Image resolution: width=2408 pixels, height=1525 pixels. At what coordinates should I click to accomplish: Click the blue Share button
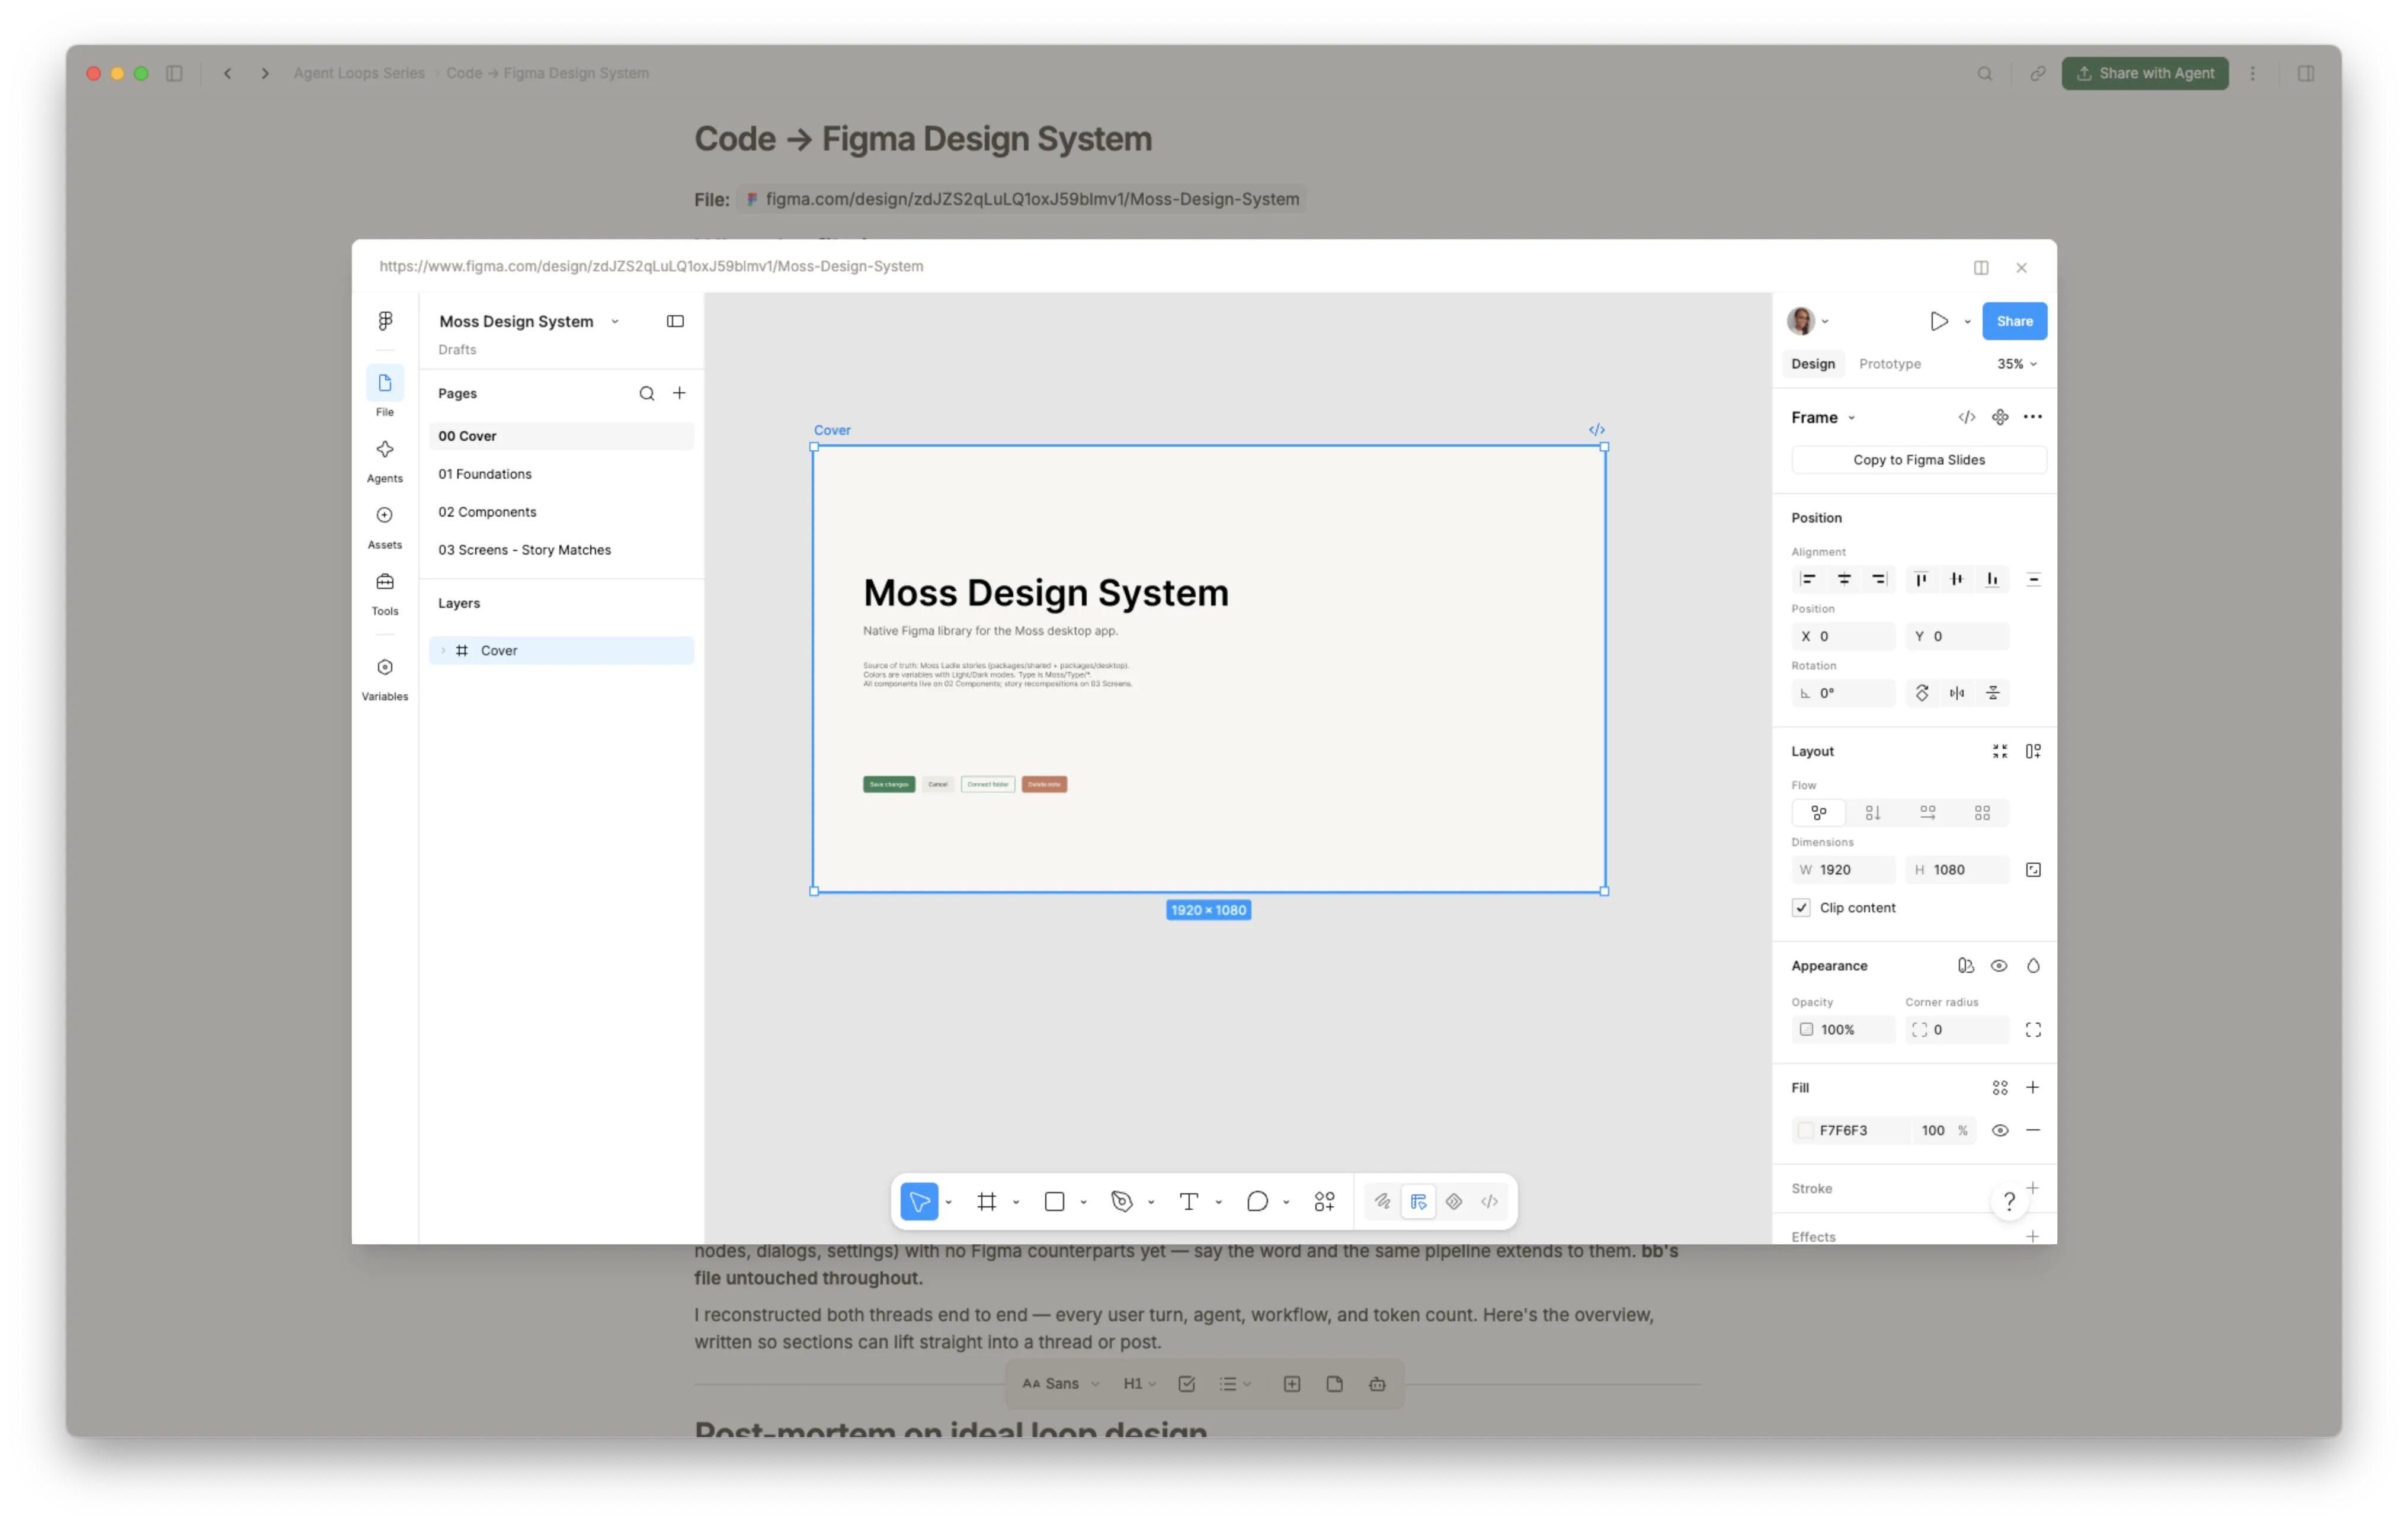2014,321
